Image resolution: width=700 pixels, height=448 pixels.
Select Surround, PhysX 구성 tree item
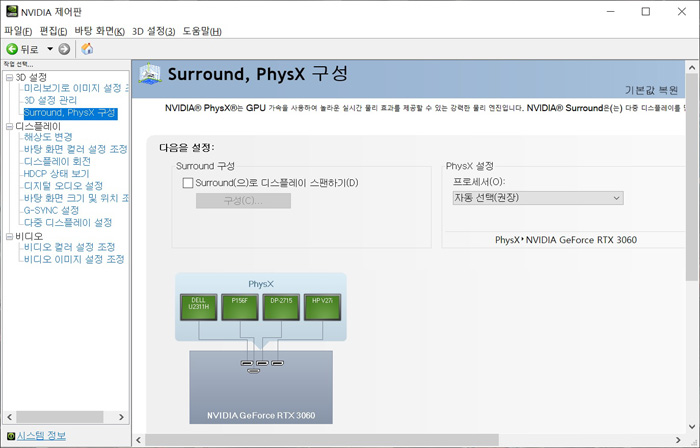coord(70,113)
